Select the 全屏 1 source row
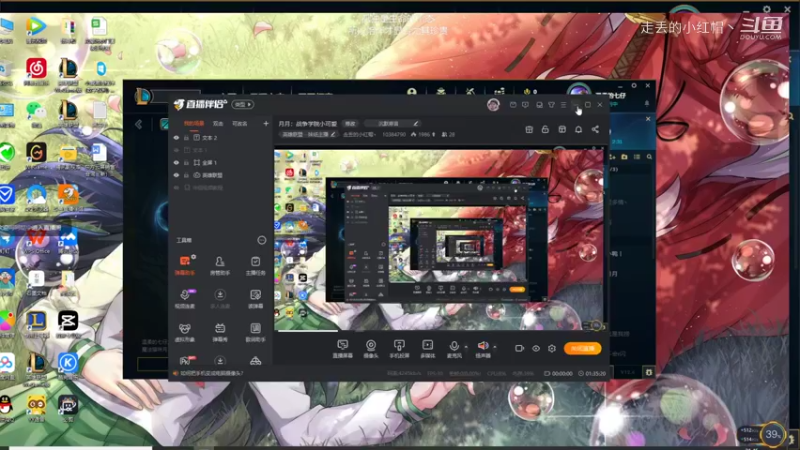 tap(221, 162)
